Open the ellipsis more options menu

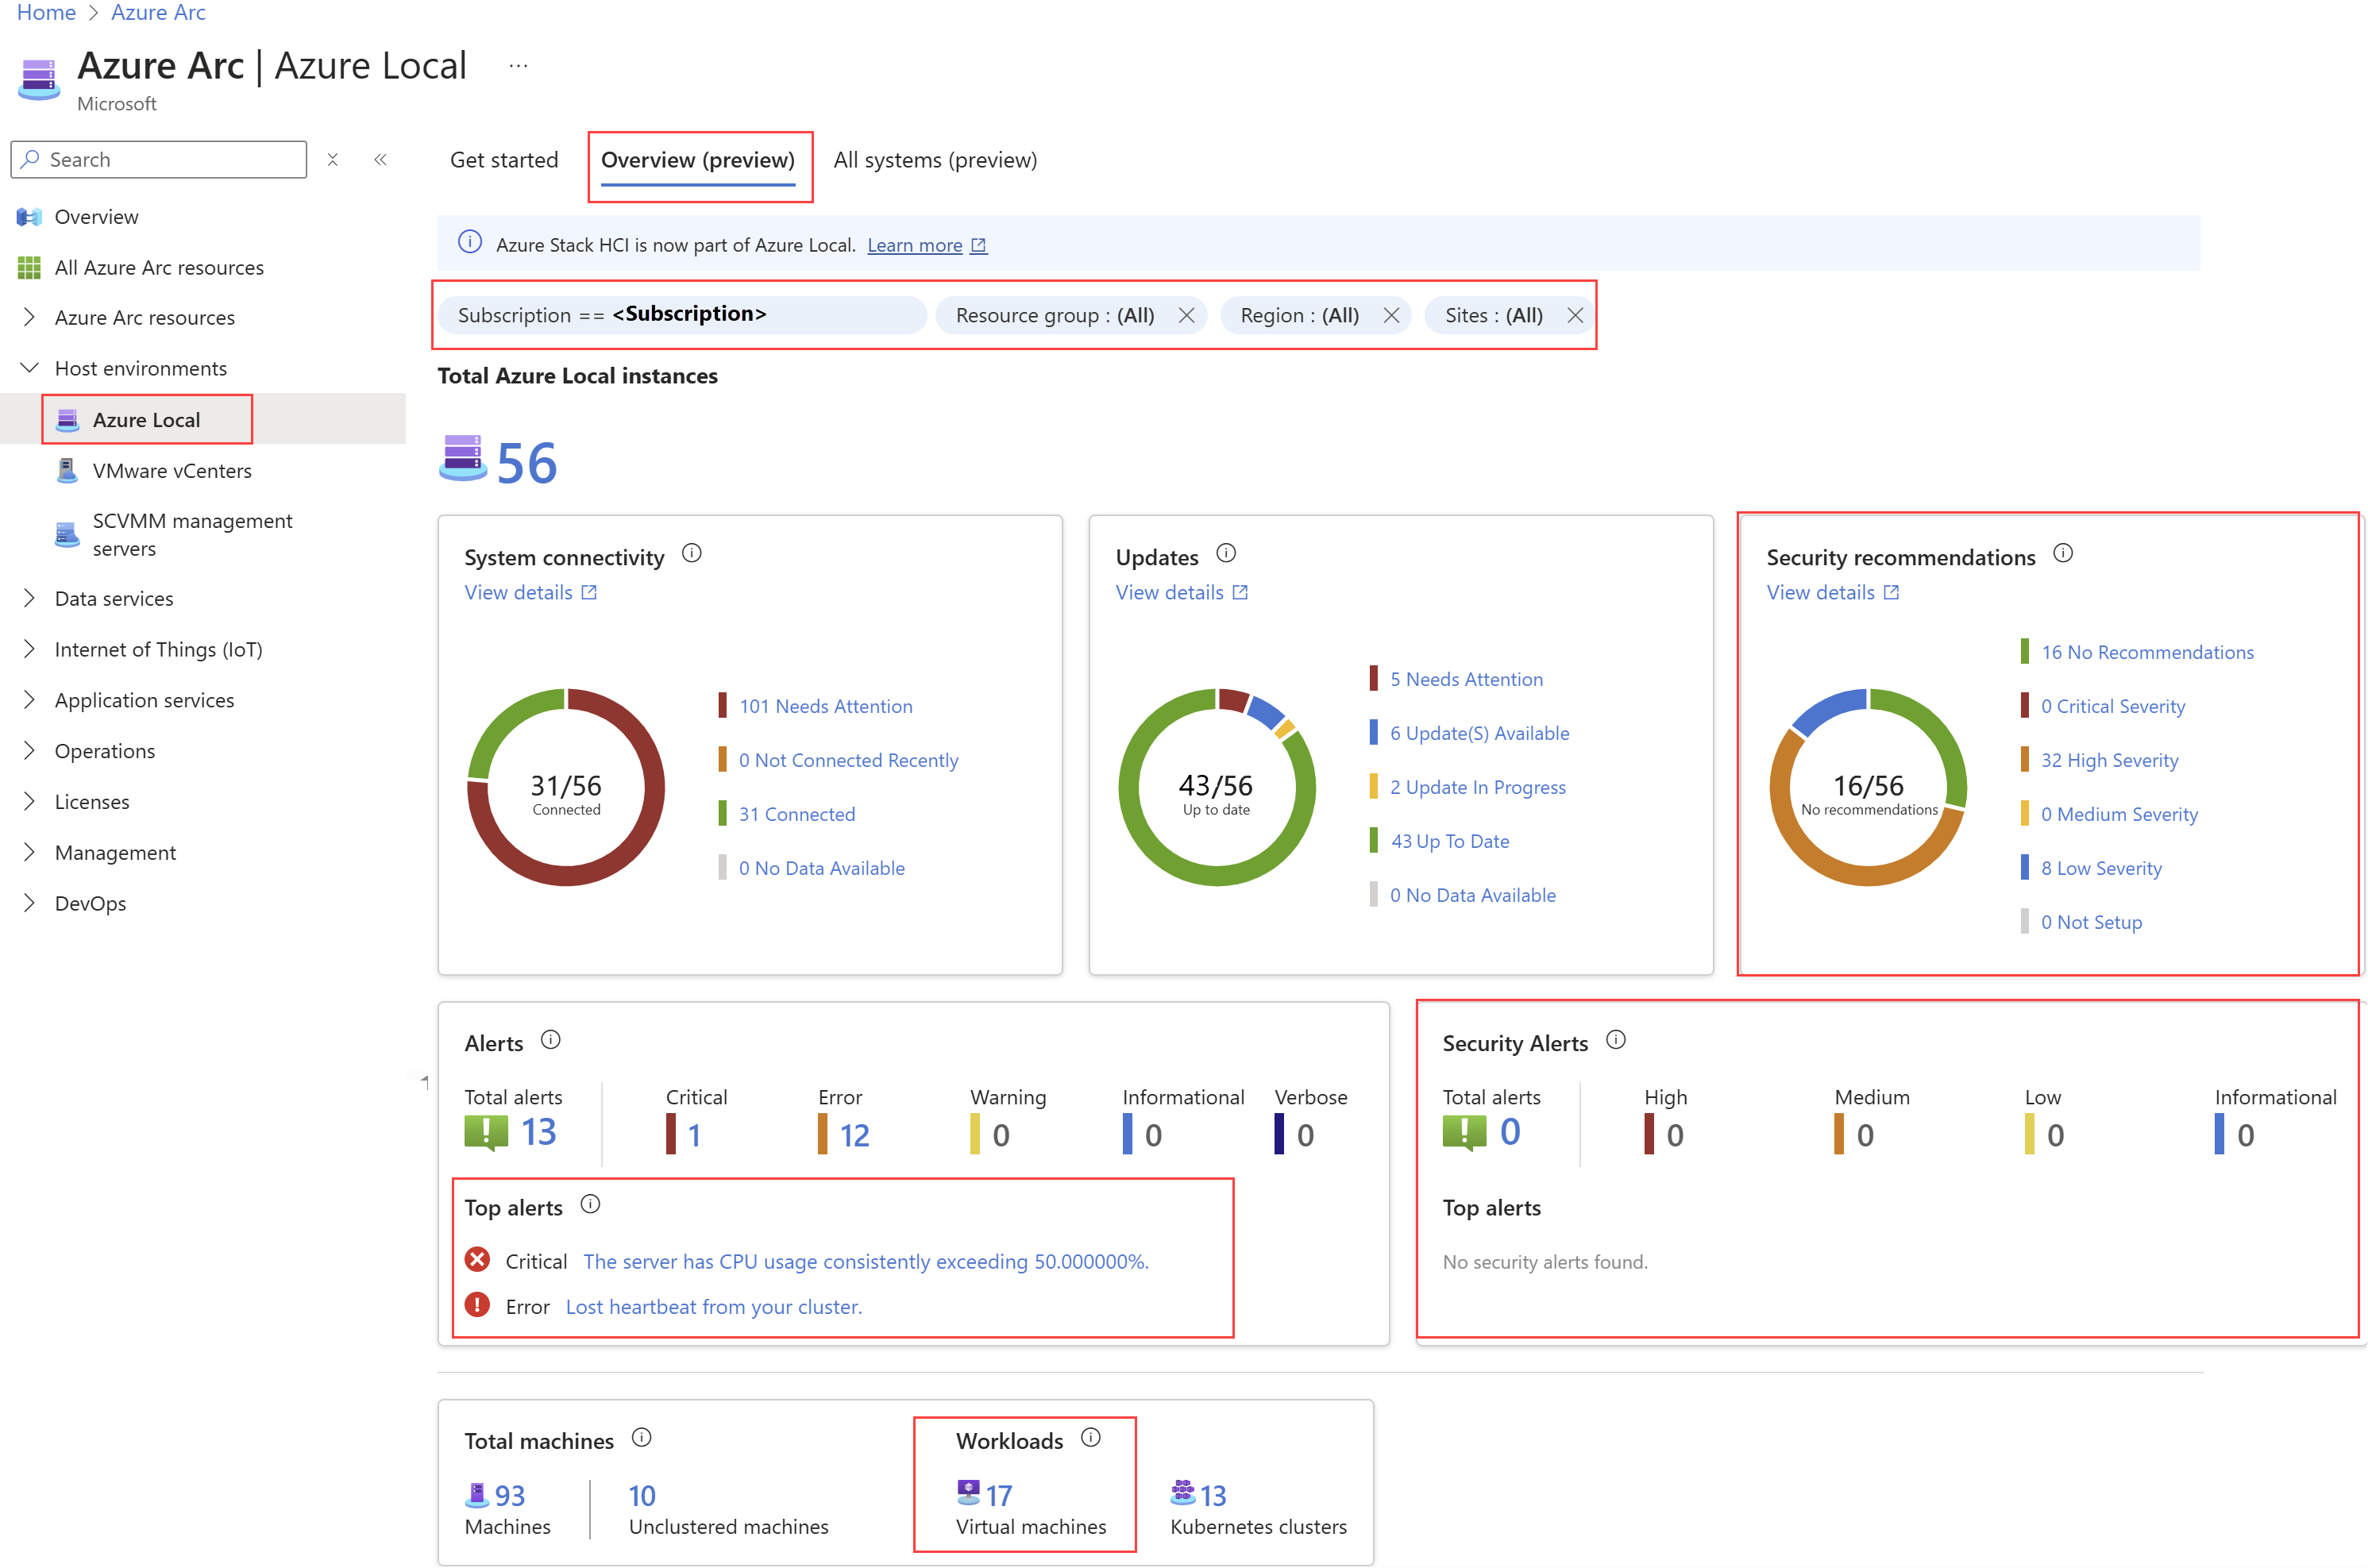pos(518,66)
